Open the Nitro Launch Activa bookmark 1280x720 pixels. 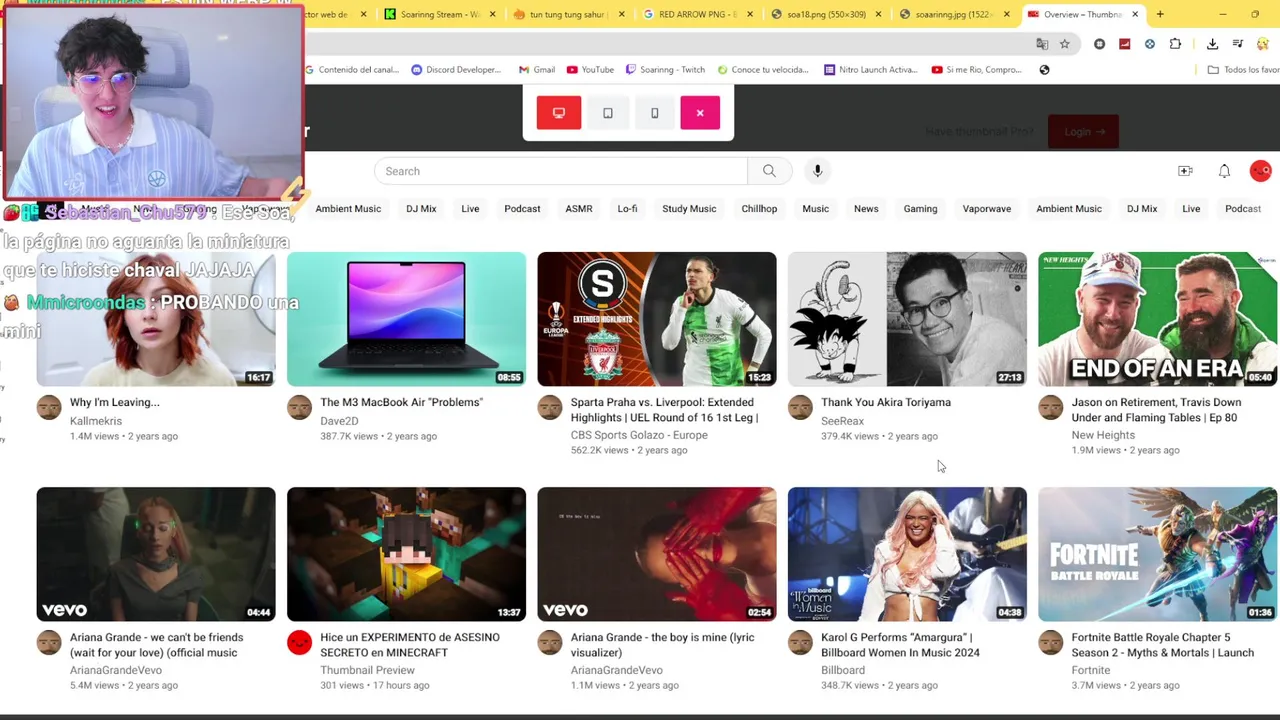click(870, 70)
